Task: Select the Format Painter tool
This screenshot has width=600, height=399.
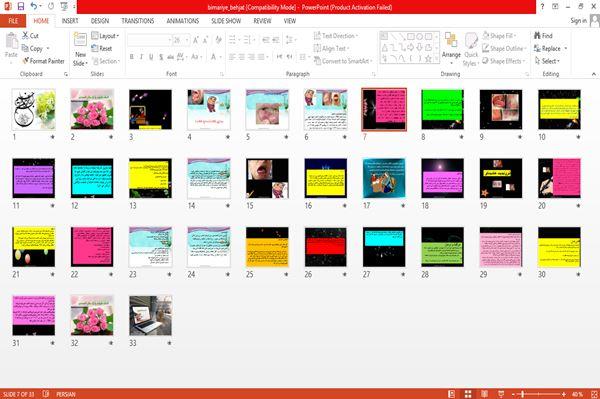Action: (x=43, y=61)
